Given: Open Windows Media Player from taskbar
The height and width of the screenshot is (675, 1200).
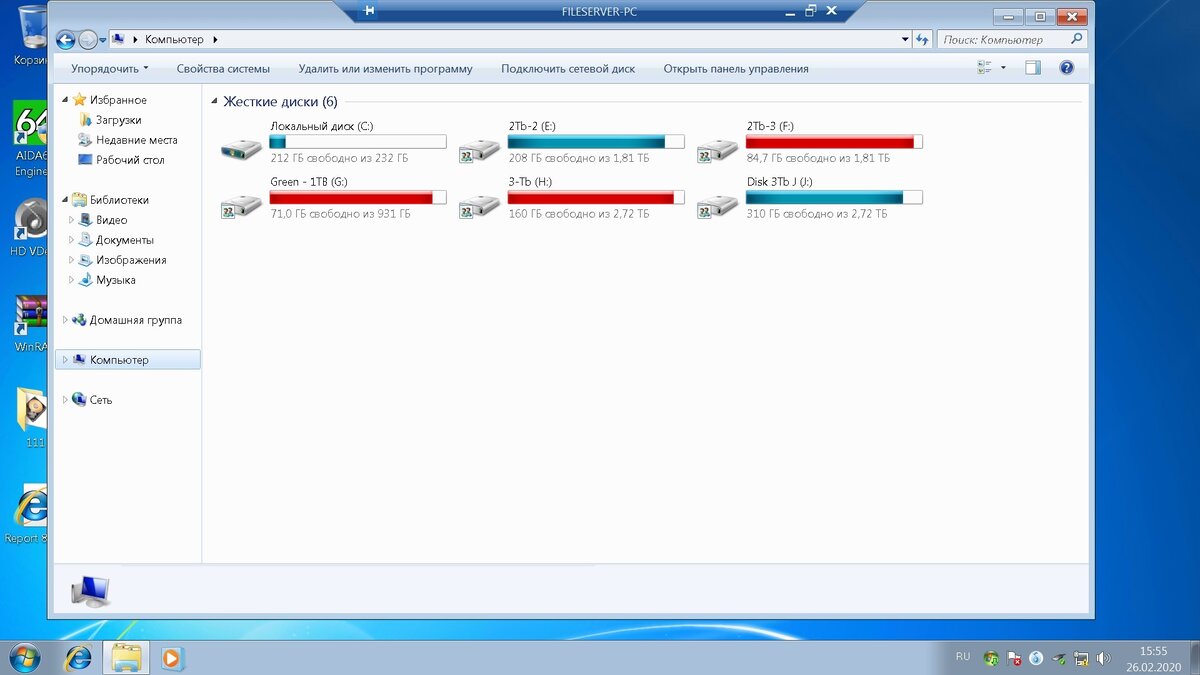Looking at the screenshot, I should [x=171, y=658].
